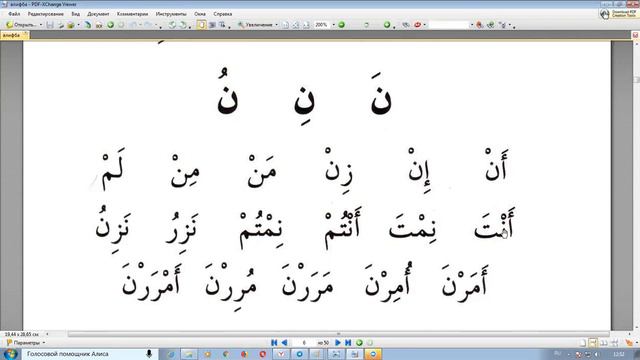Open the Справка menu
The height and width of the screenshot is (360, 640).
tap(223, 14)
